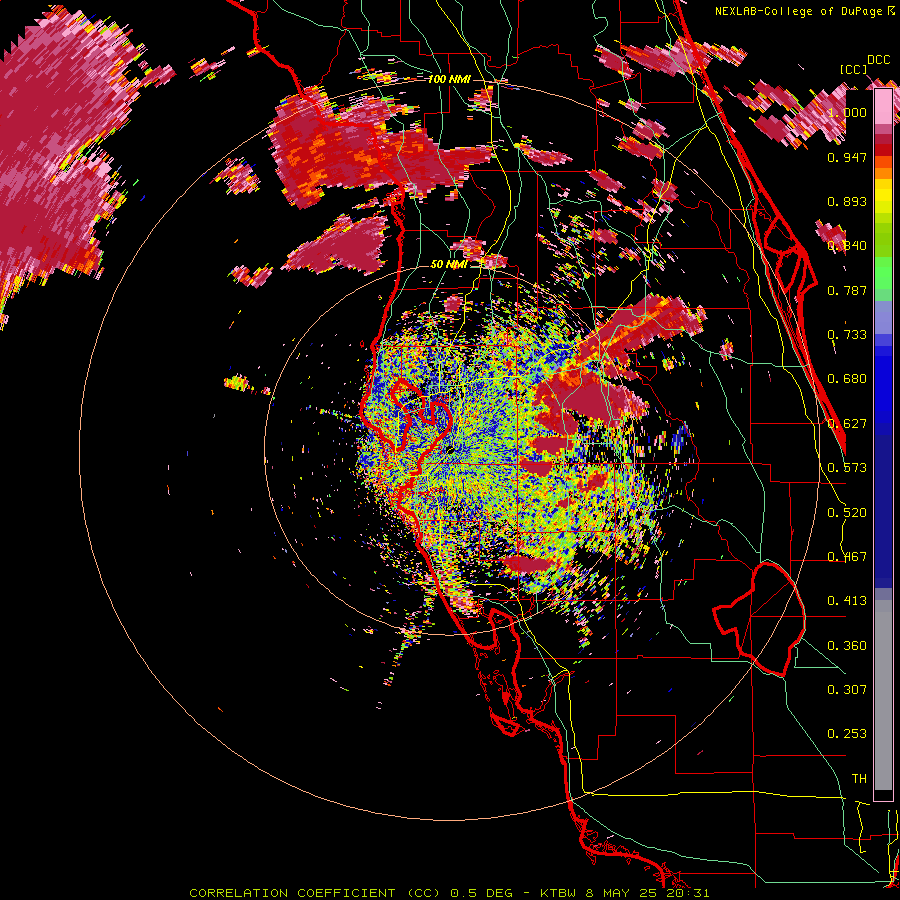Select the 0.947 legend value

coord(847,157)
